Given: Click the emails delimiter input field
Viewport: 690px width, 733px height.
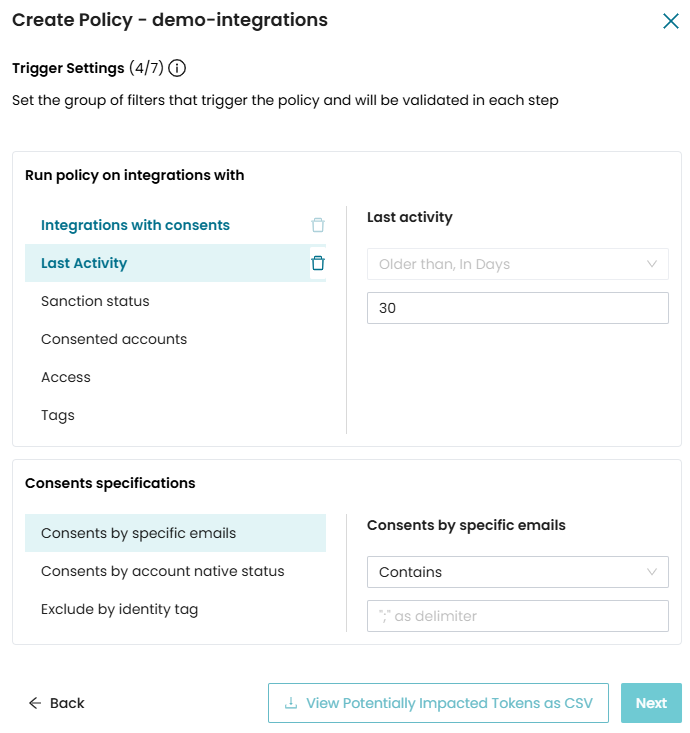Looking at the screenshot, I should (517, 616).
